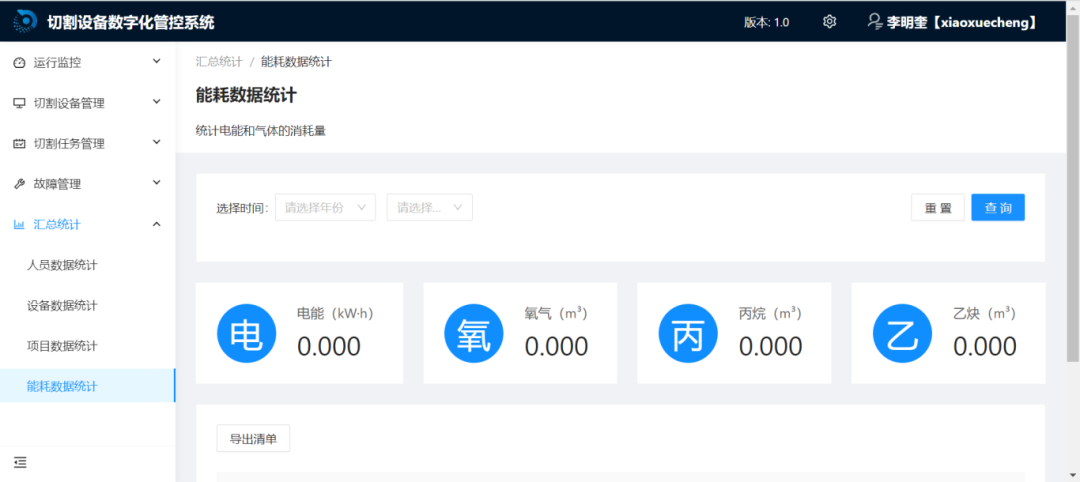Click the 乙炔（m³） card label
The height and width of the screenshot is (482, 1080).
coord(984,314)
